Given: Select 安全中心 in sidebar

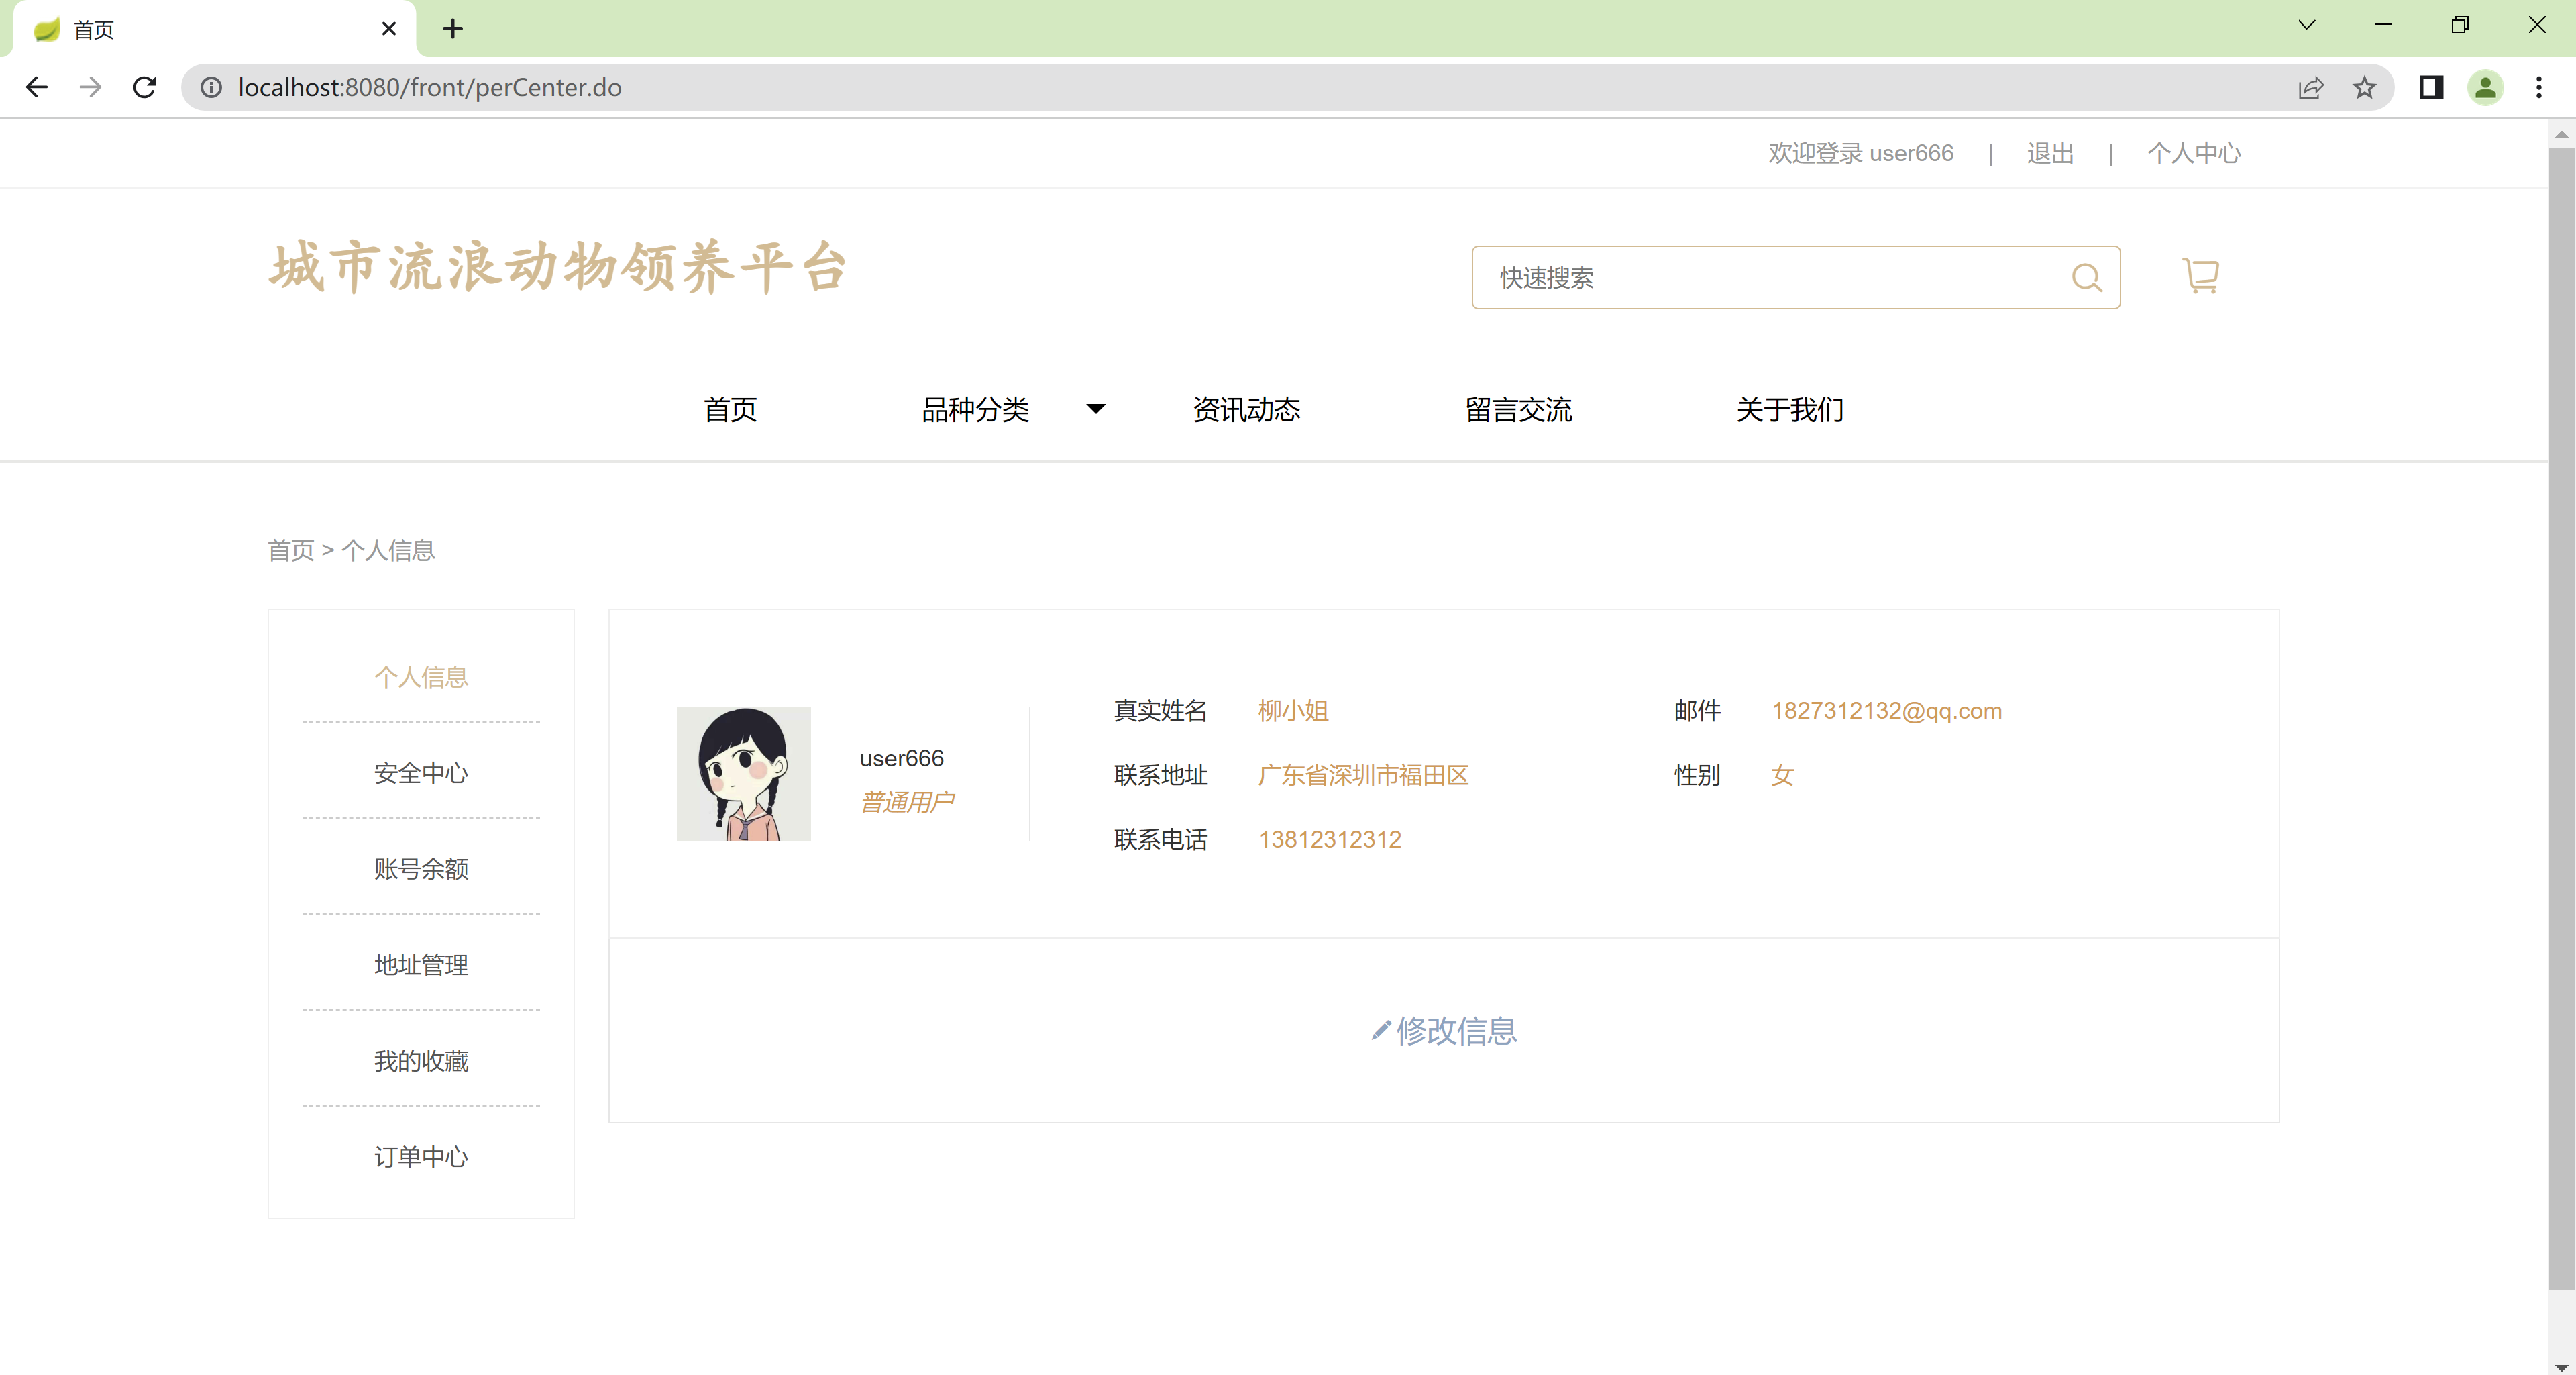Looking at the screenshot, I should coord(421,773).
